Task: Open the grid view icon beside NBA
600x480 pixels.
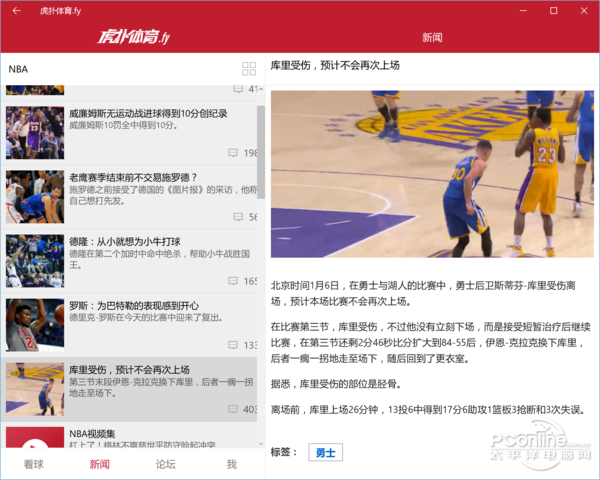Action: click(249, 69)
